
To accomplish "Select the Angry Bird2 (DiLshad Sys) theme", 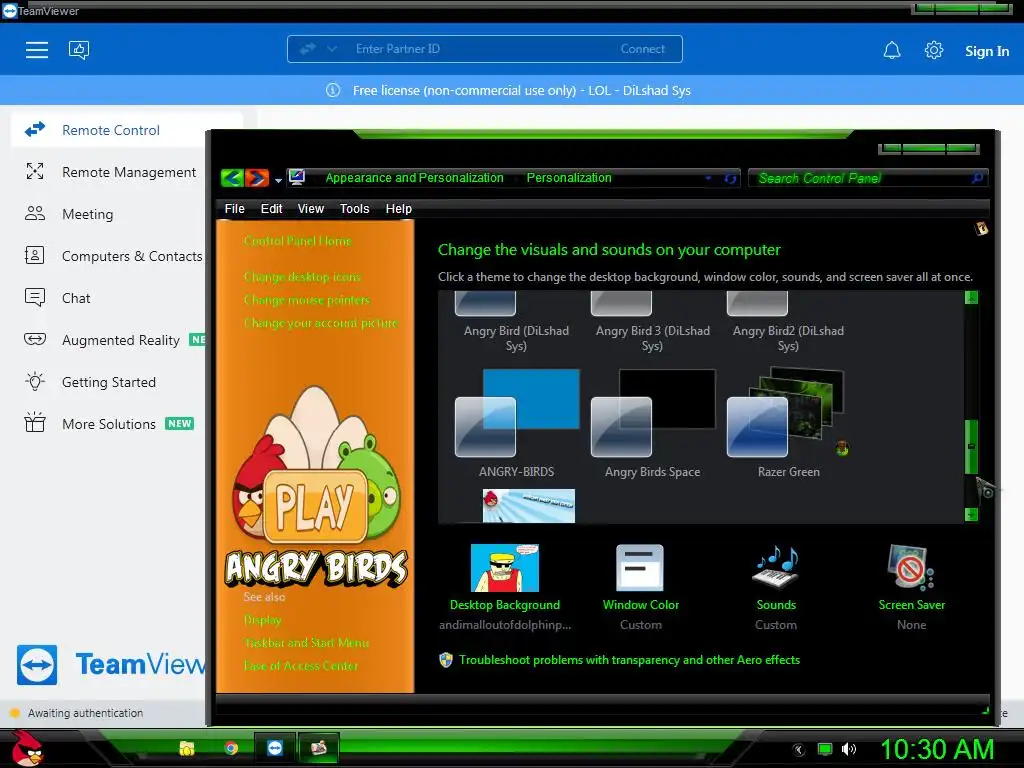I will click(788, 323).
